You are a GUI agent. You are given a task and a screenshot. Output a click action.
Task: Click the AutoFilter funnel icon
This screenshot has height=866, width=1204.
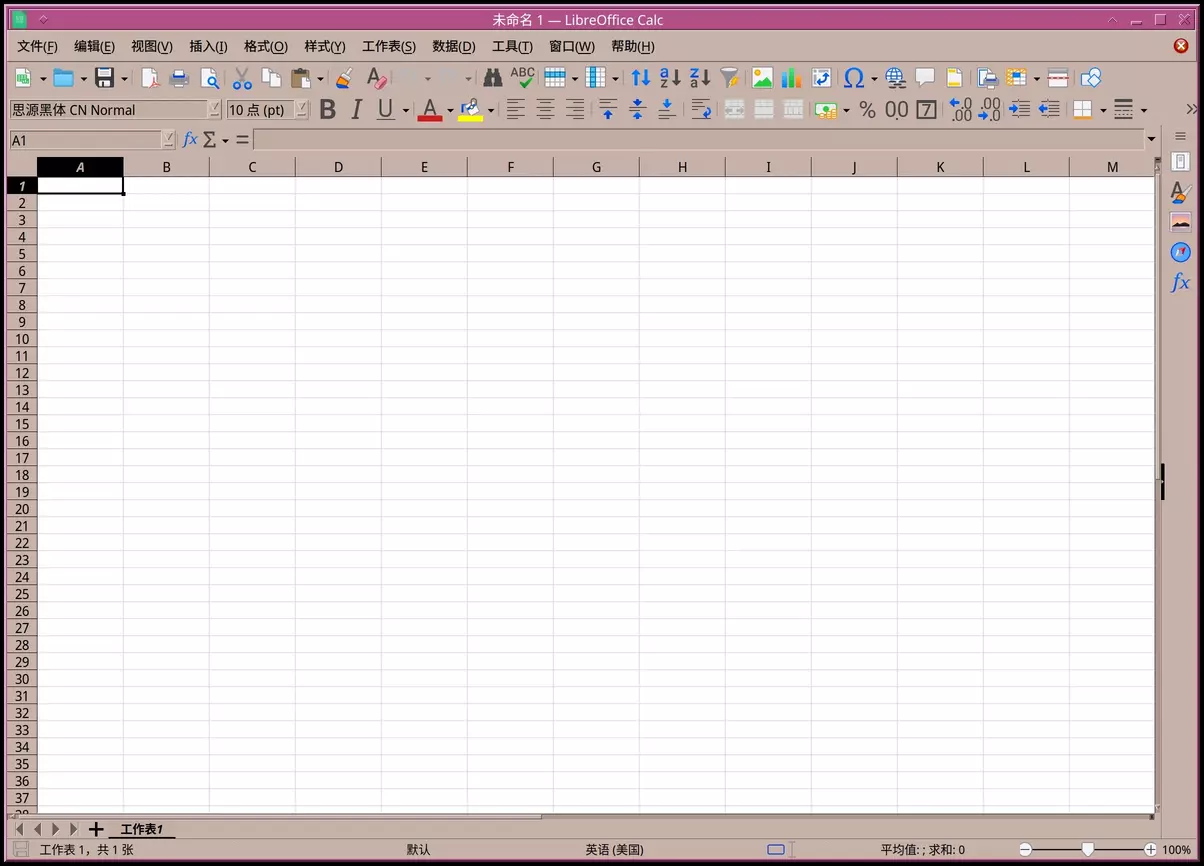pos(731,78)
